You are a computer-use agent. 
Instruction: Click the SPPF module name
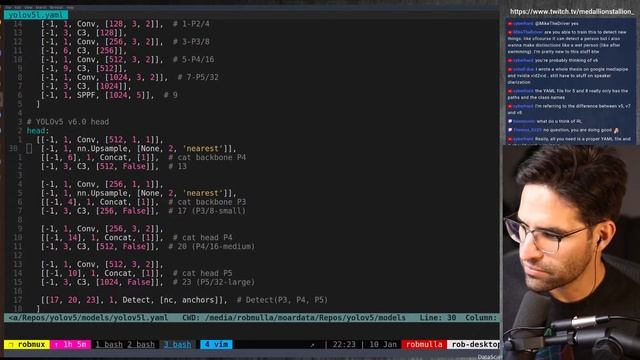86,95
